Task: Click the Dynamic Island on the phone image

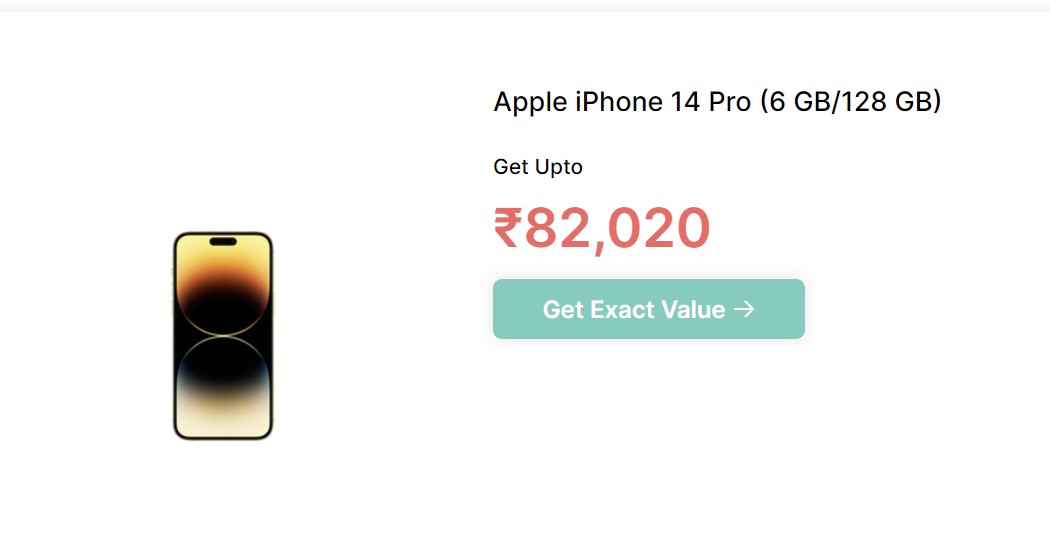Action: click(223, 241)
